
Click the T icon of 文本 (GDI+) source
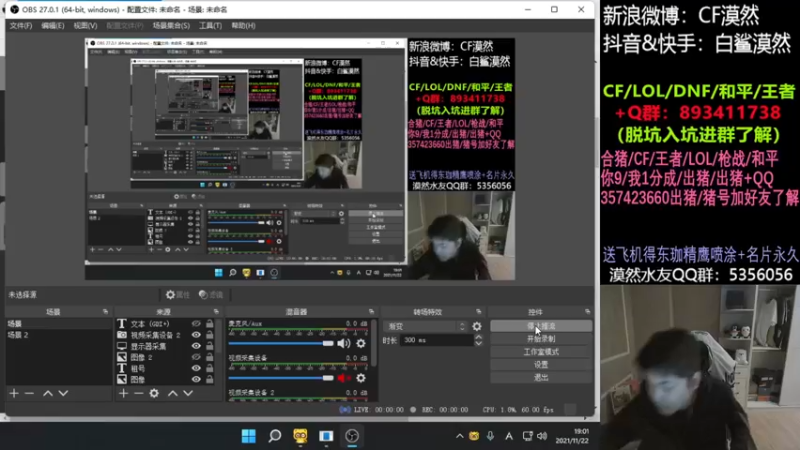[x=121, y=323]
